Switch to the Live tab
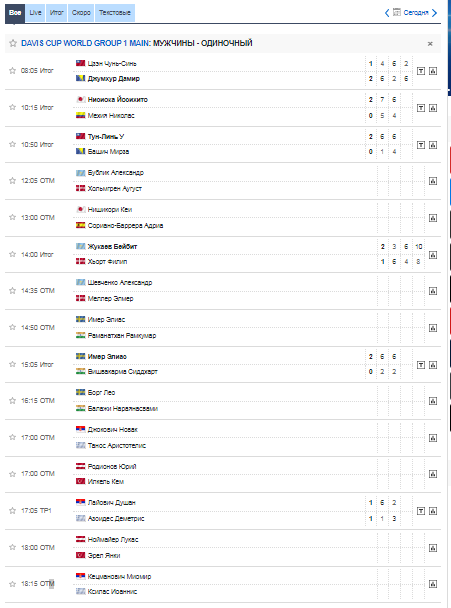Image resolution: width=451 pixels, height=608 pixels. (35, 13)
